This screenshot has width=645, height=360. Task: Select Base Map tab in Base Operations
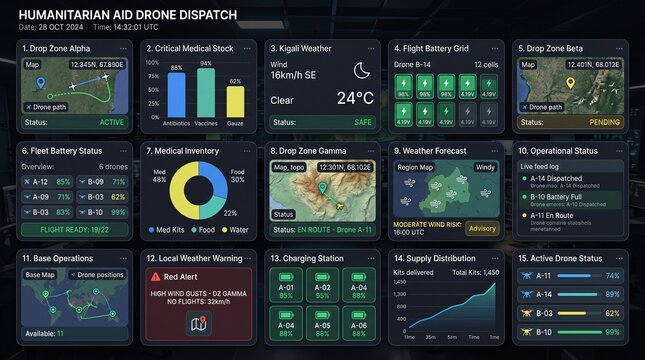40,275
